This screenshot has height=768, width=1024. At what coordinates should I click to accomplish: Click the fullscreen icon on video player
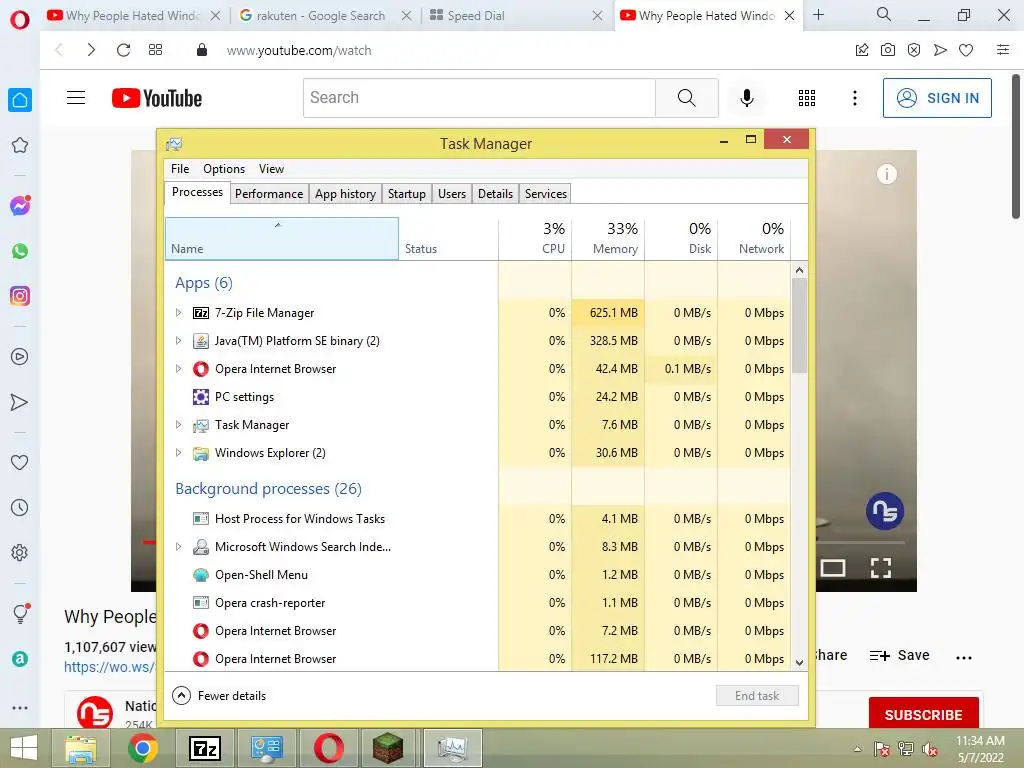coord(881,568)
